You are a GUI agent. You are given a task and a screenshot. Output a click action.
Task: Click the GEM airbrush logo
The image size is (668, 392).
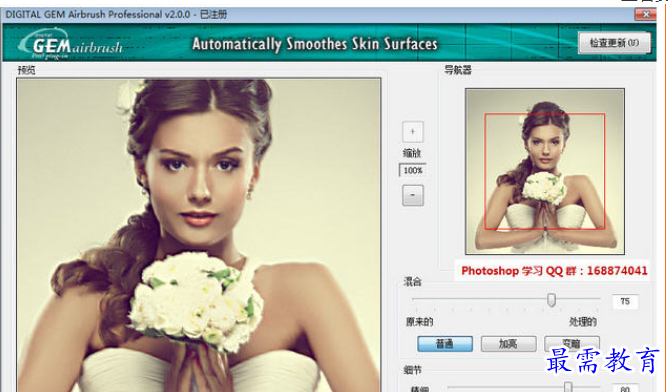(71, 44)
